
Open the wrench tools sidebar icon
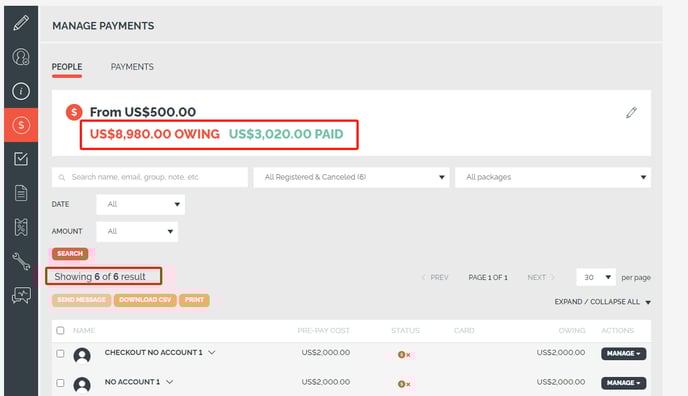21,261
